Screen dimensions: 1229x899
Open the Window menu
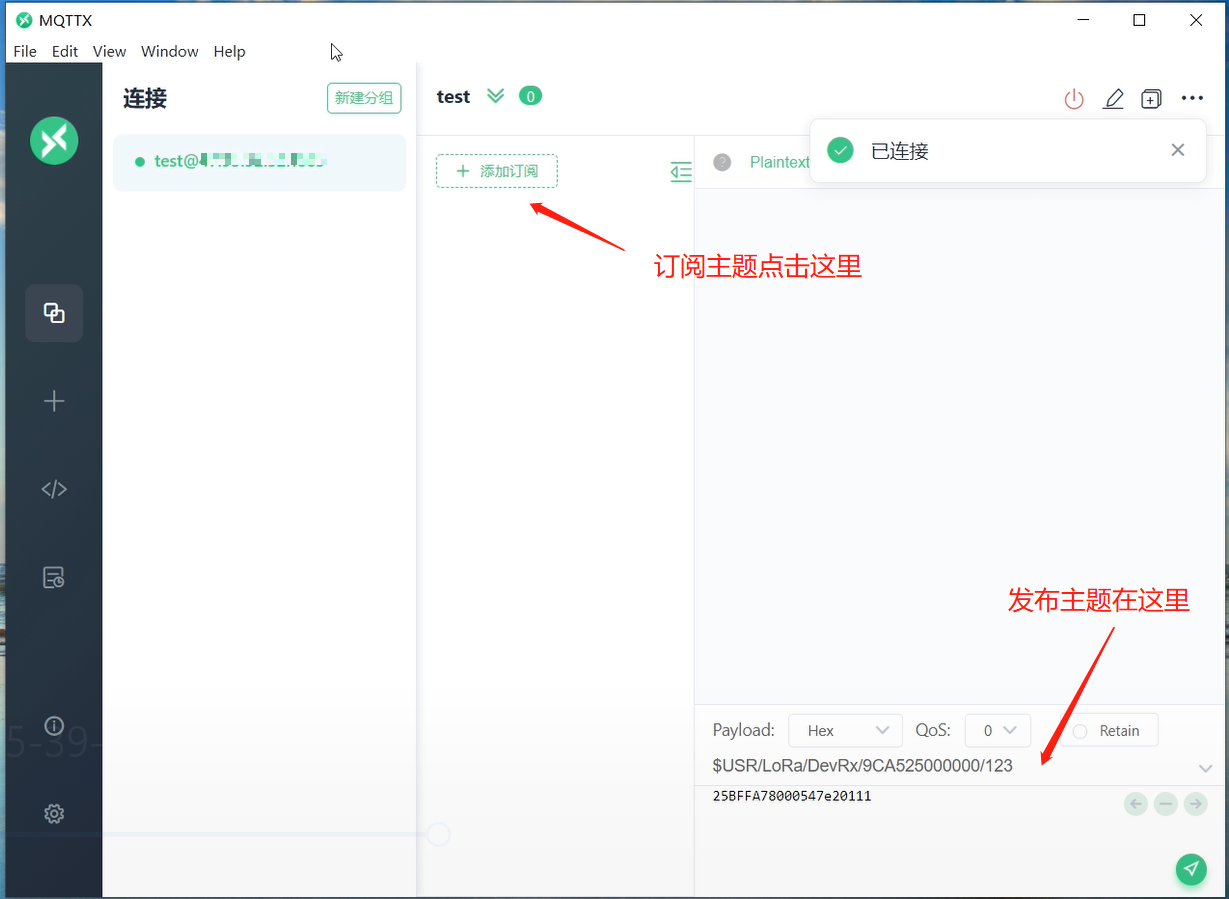click(x=169, y=51)
